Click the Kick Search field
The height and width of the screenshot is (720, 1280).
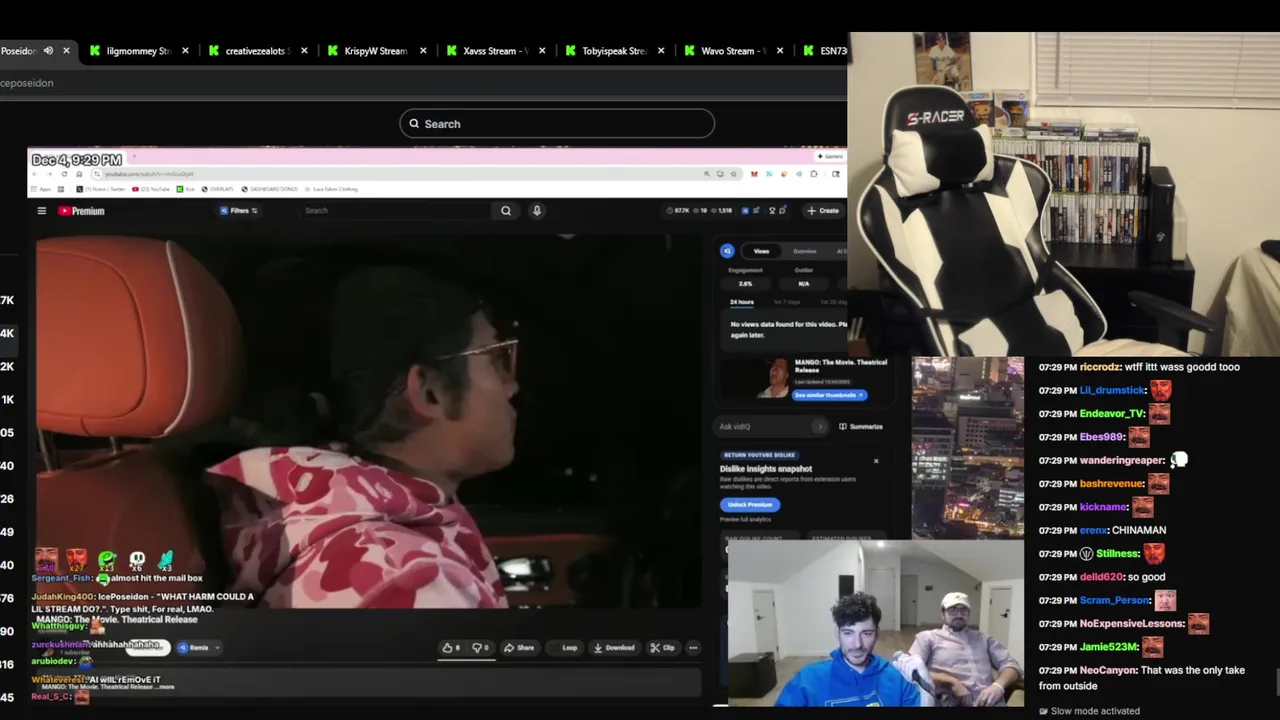pyautogui.click(x=557, y=124)
